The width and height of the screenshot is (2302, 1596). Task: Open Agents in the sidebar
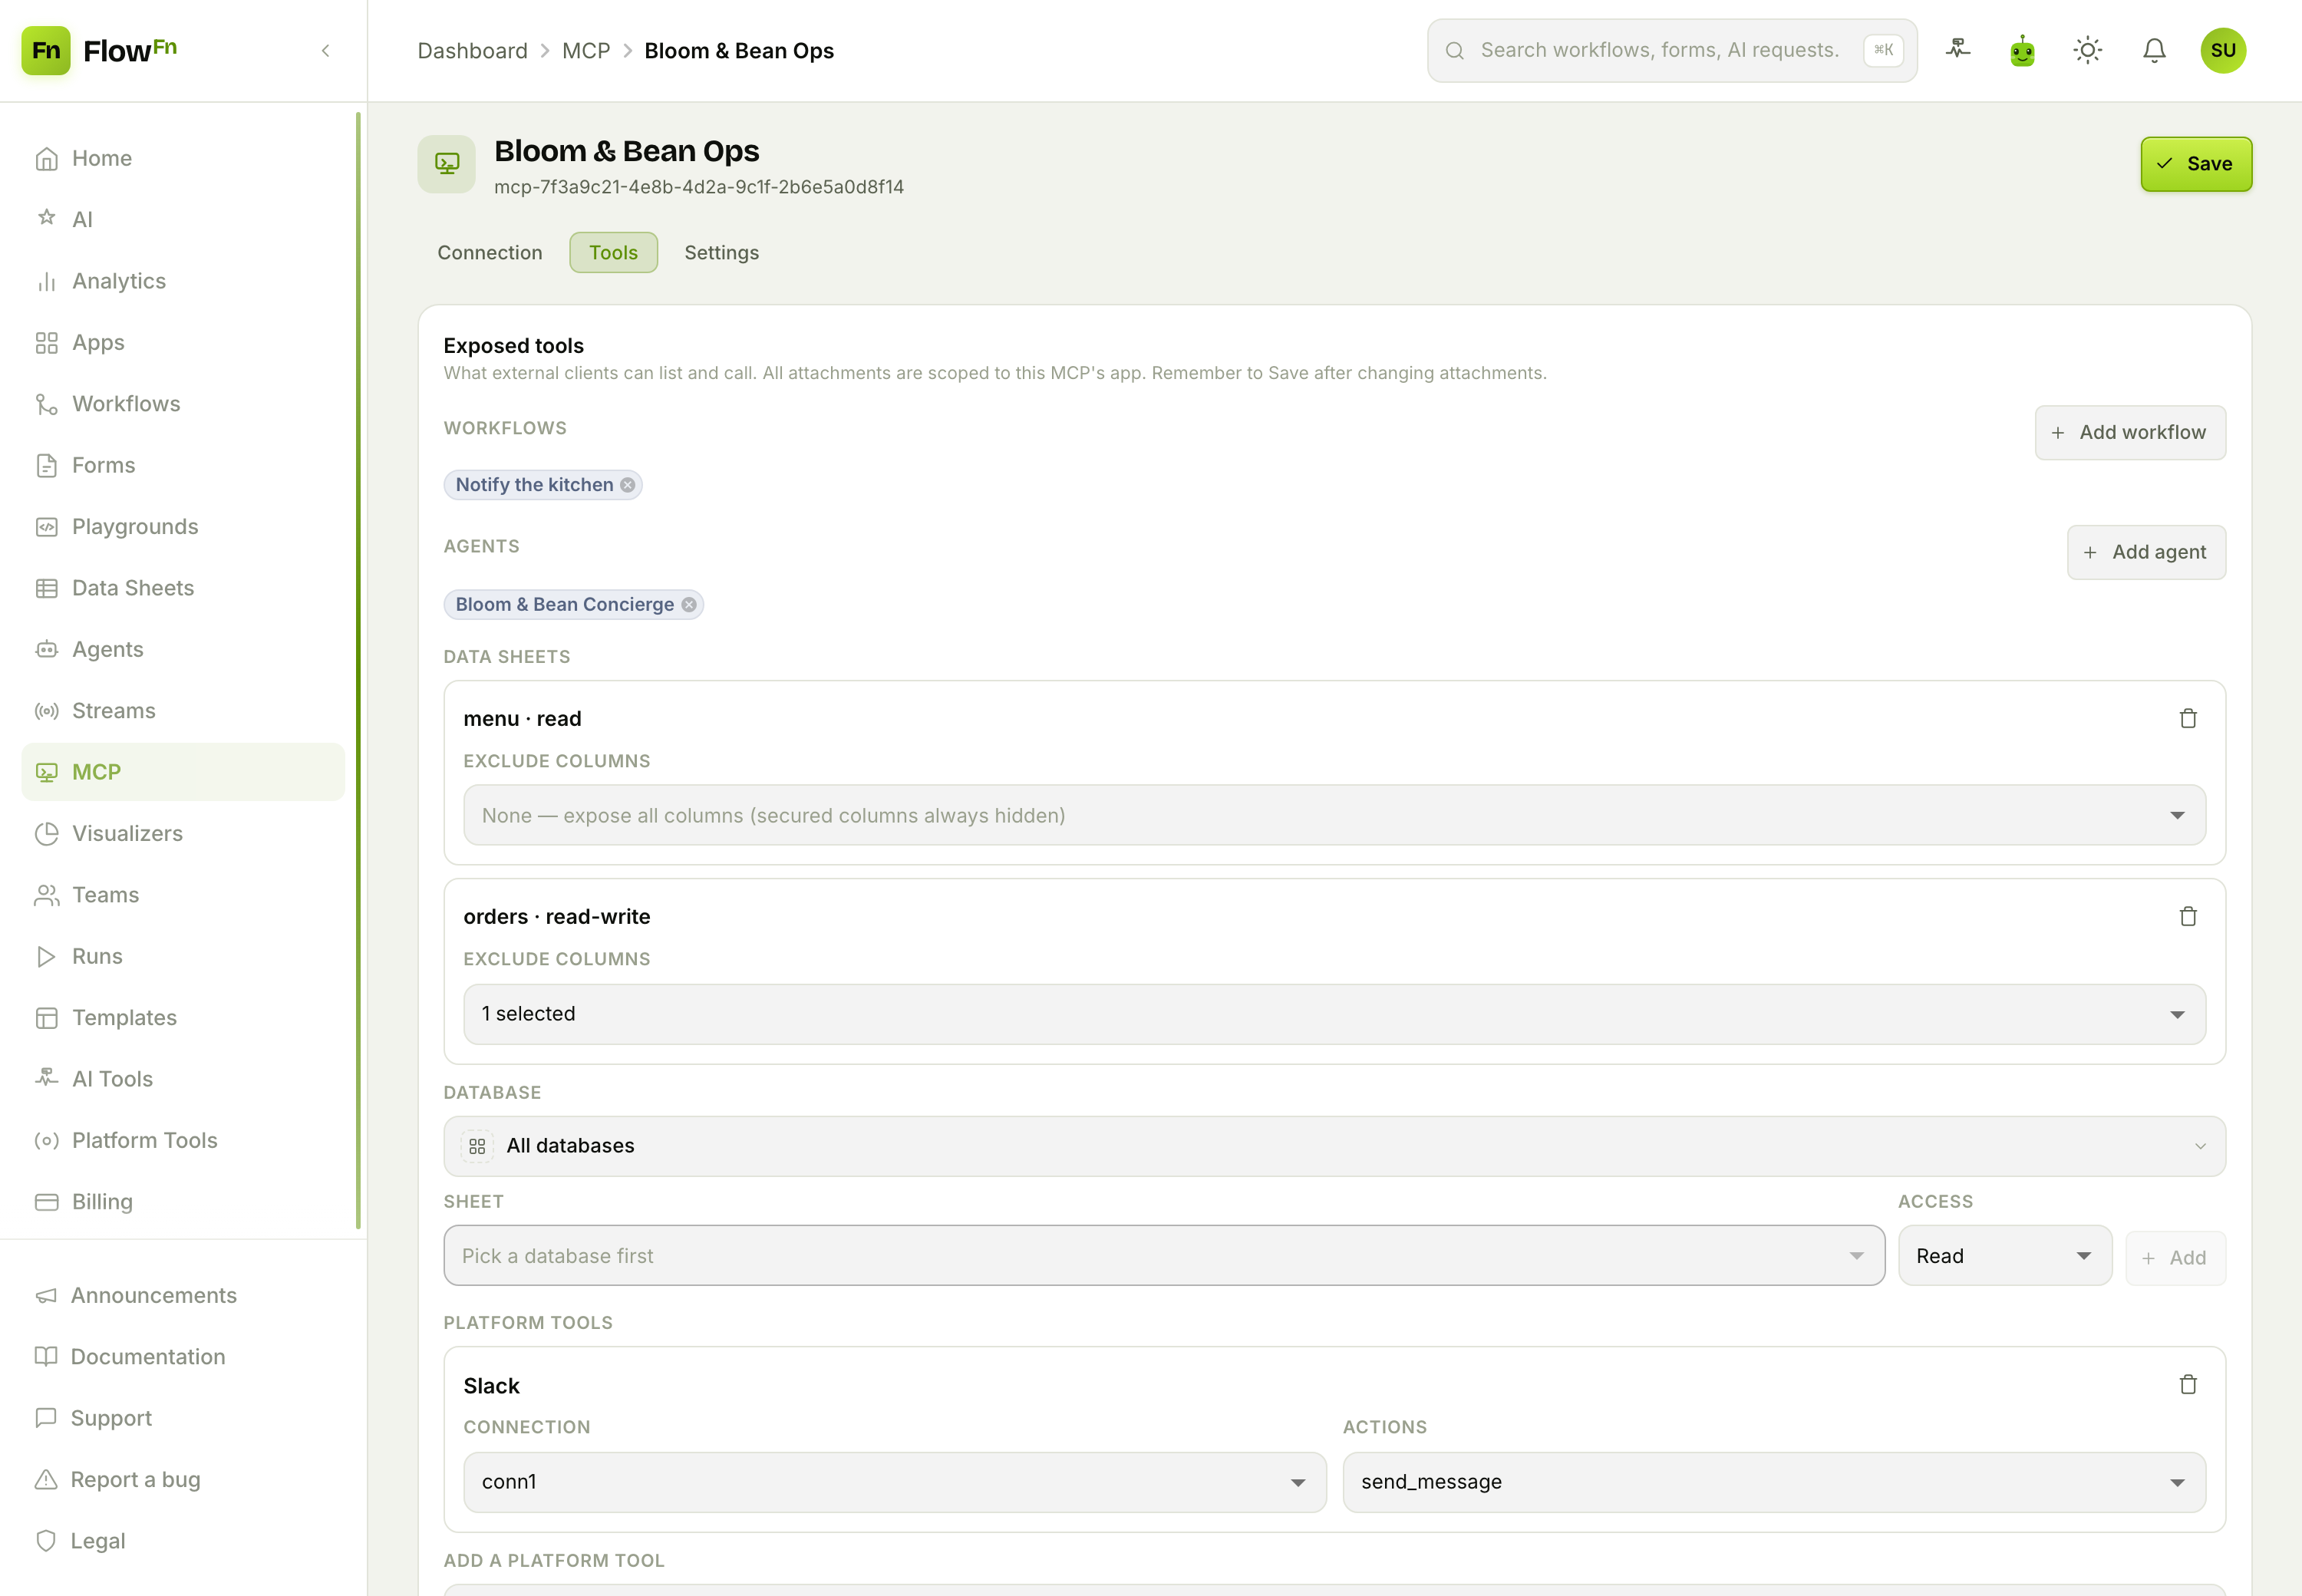tap(183, 649)
